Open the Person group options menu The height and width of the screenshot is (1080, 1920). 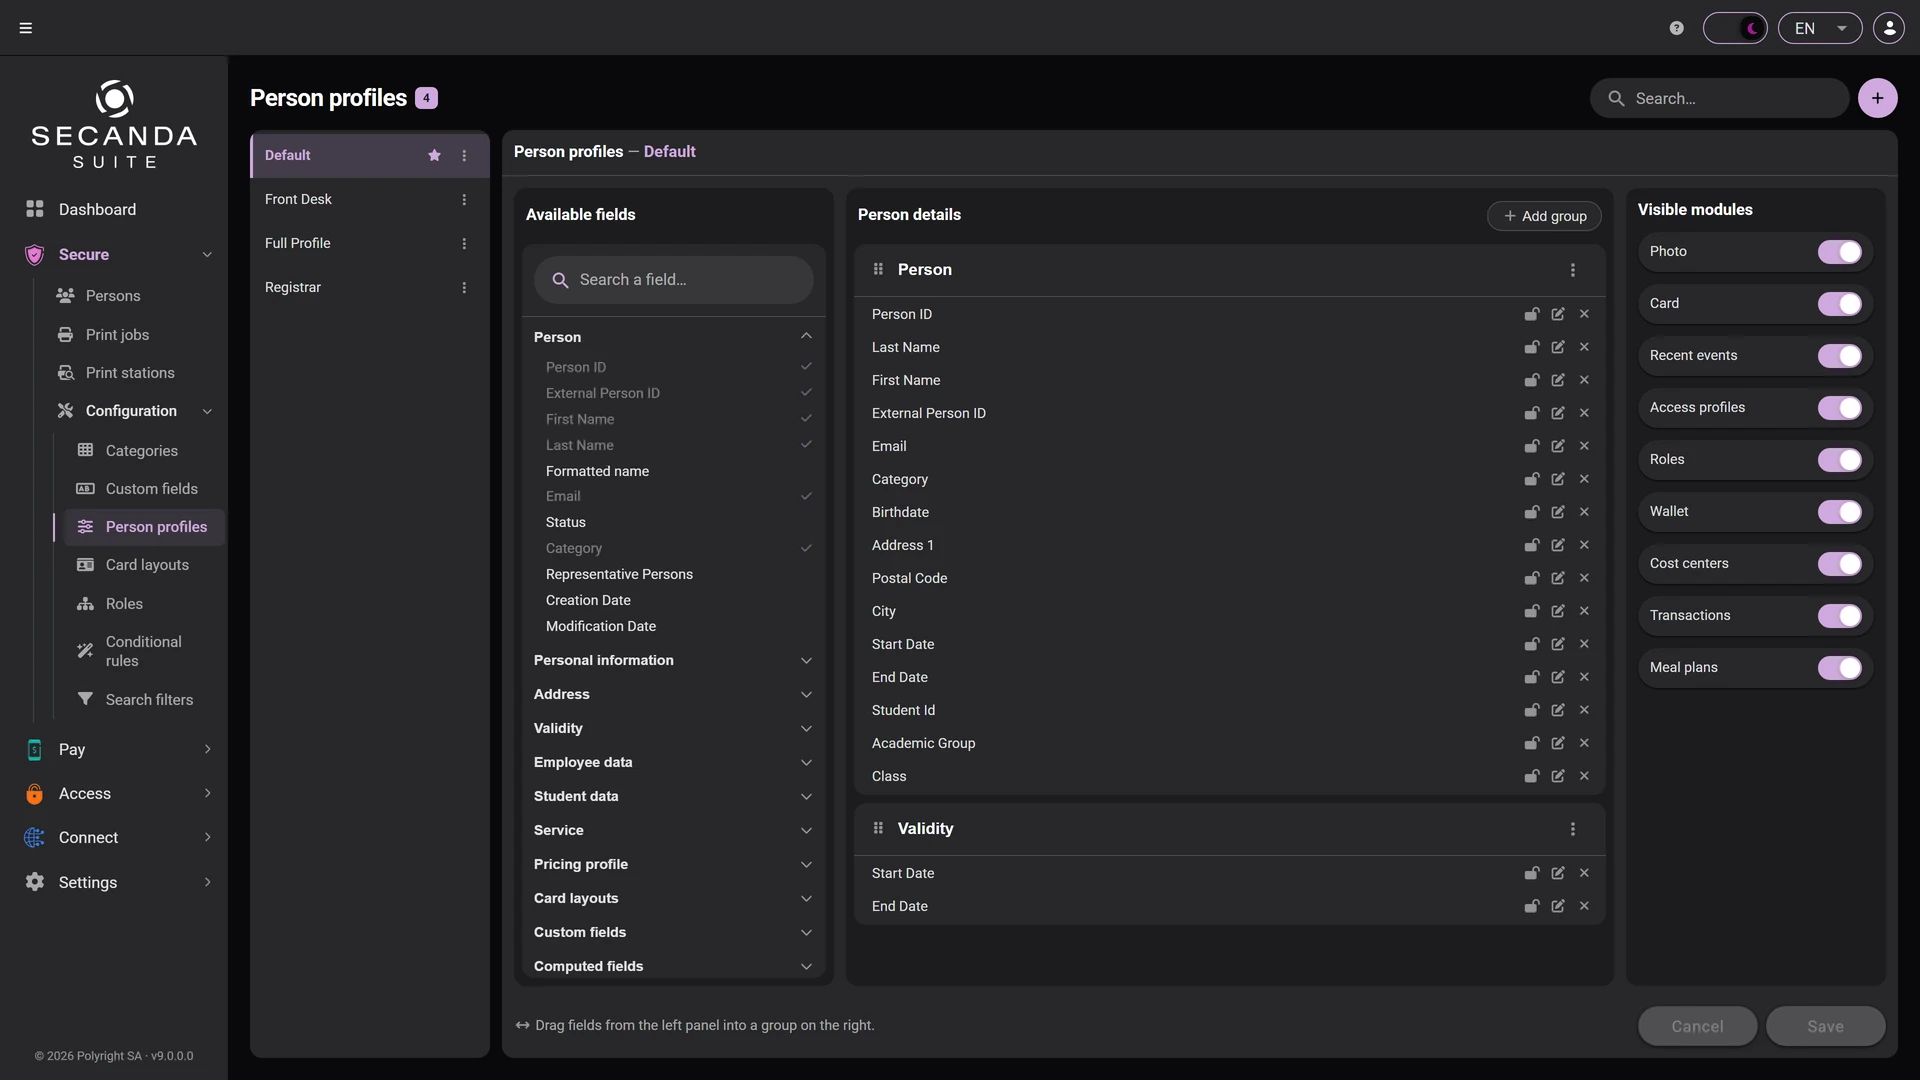tap(1573, 270)
